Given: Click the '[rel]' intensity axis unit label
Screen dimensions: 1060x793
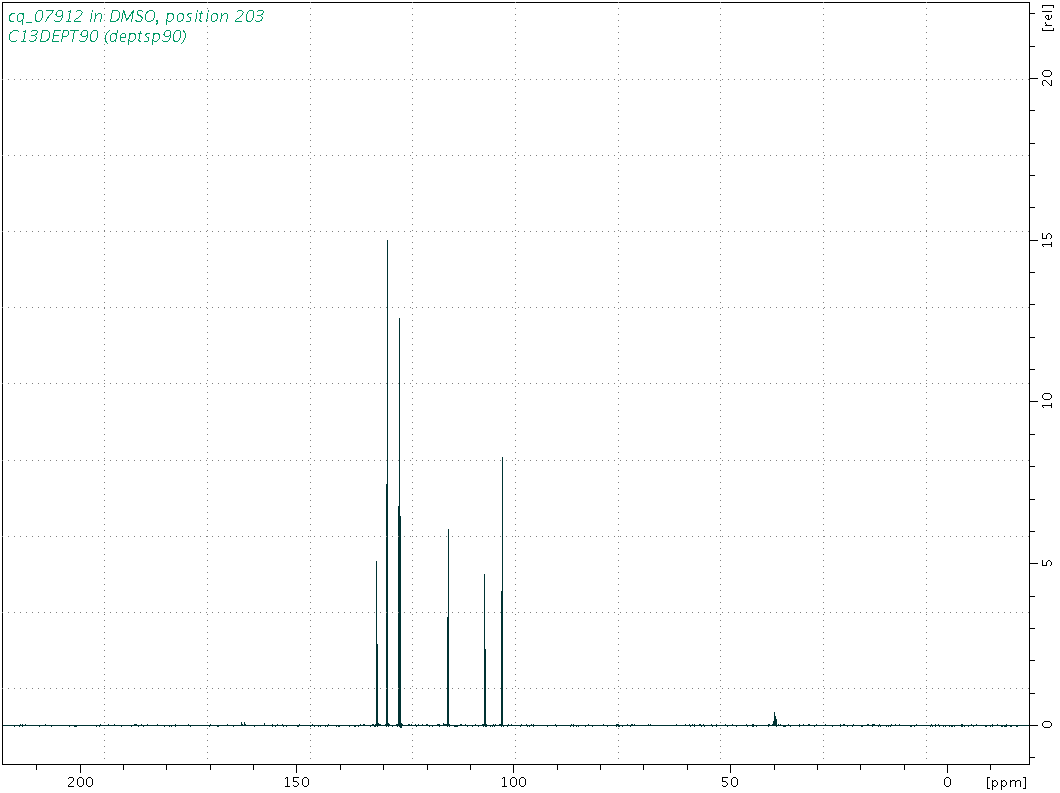Looking at the screenshot, I should click(x=1048, y=18).
